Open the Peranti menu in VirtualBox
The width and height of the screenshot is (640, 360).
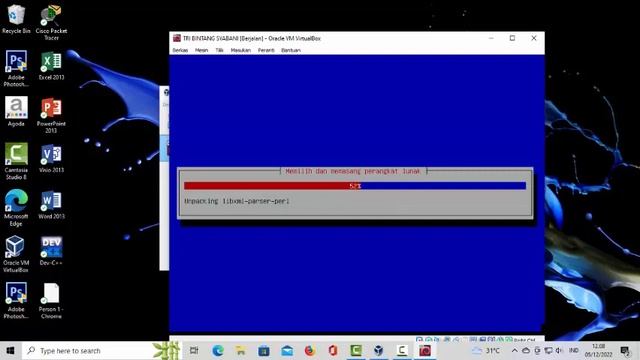[x=266, y=50]
